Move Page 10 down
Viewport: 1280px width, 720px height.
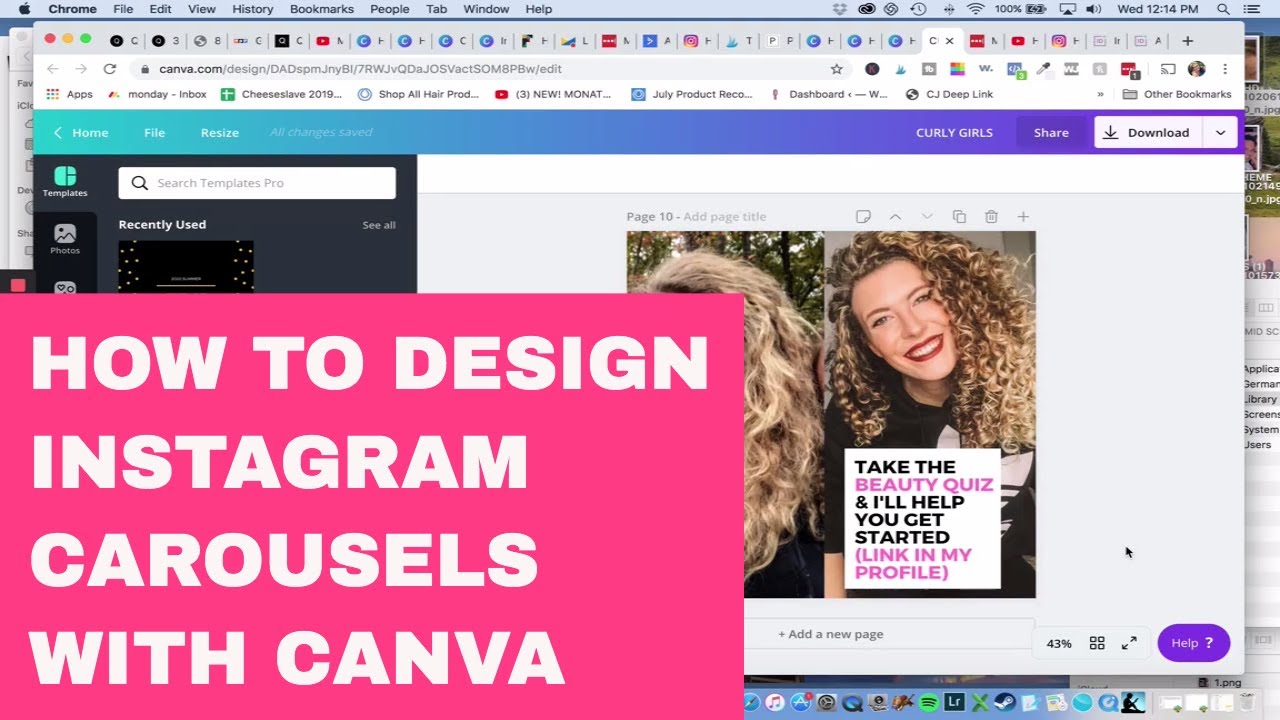coord(927,216)
